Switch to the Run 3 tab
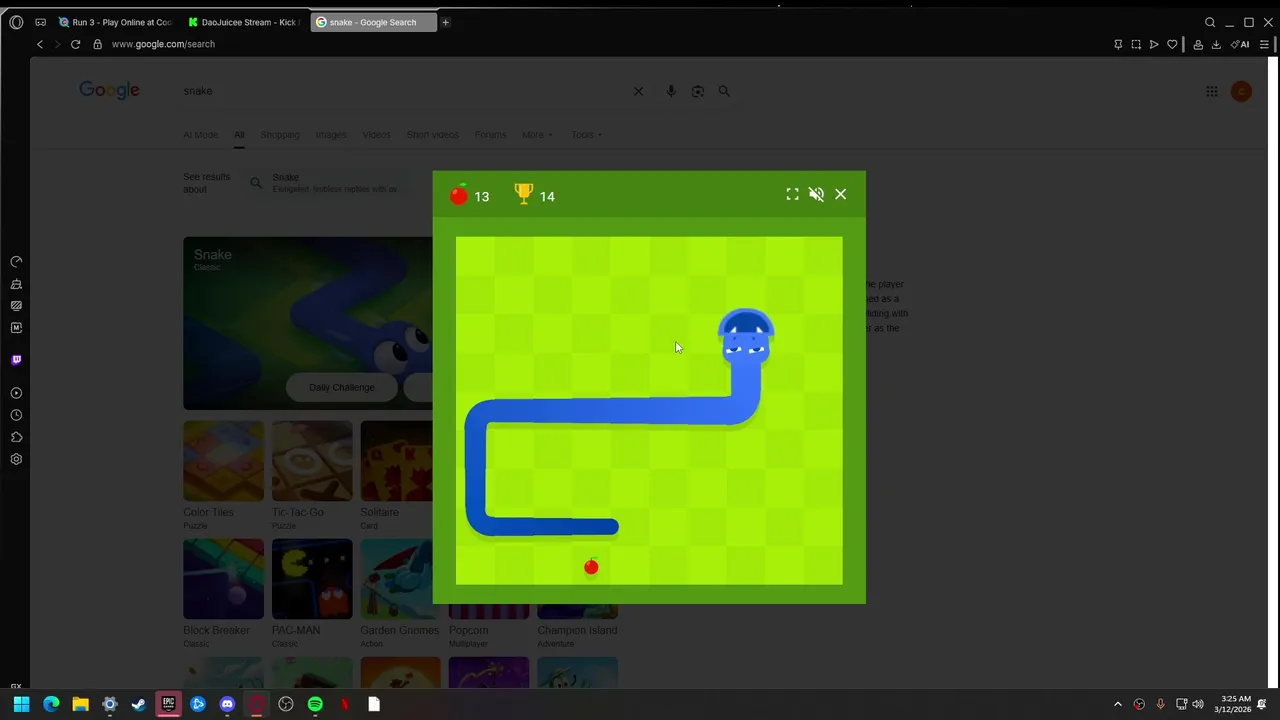This screenshot has height=720, width=1280. click(116, 22)
